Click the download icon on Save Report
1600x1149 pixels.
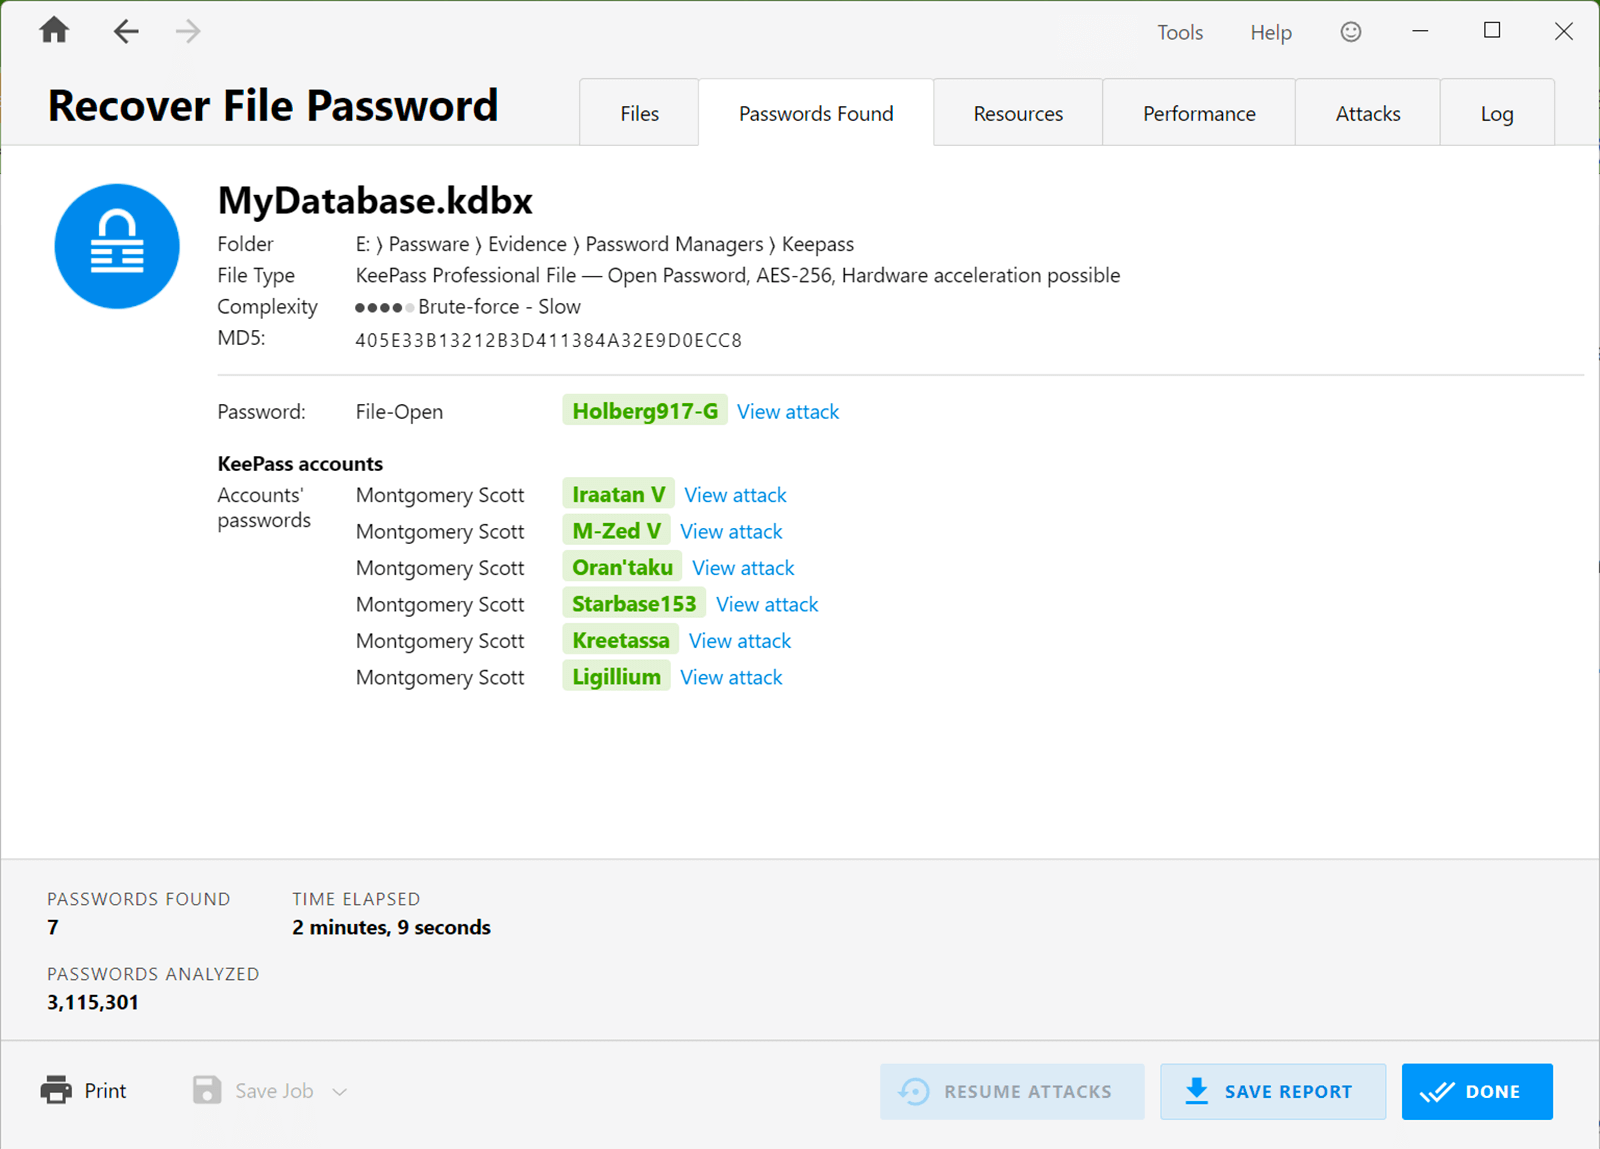tap(1196, 1091)
